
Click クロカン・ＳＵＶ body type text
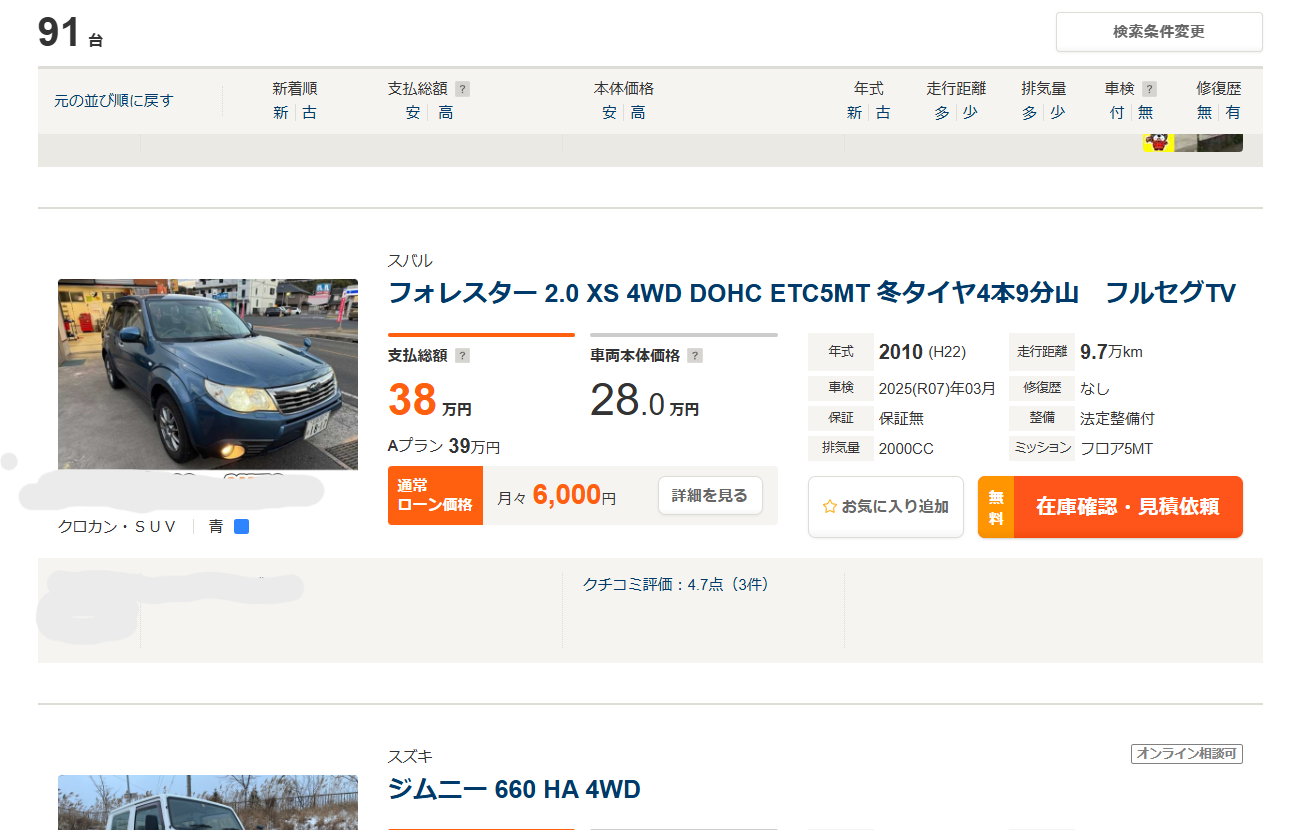pos(117,526)
